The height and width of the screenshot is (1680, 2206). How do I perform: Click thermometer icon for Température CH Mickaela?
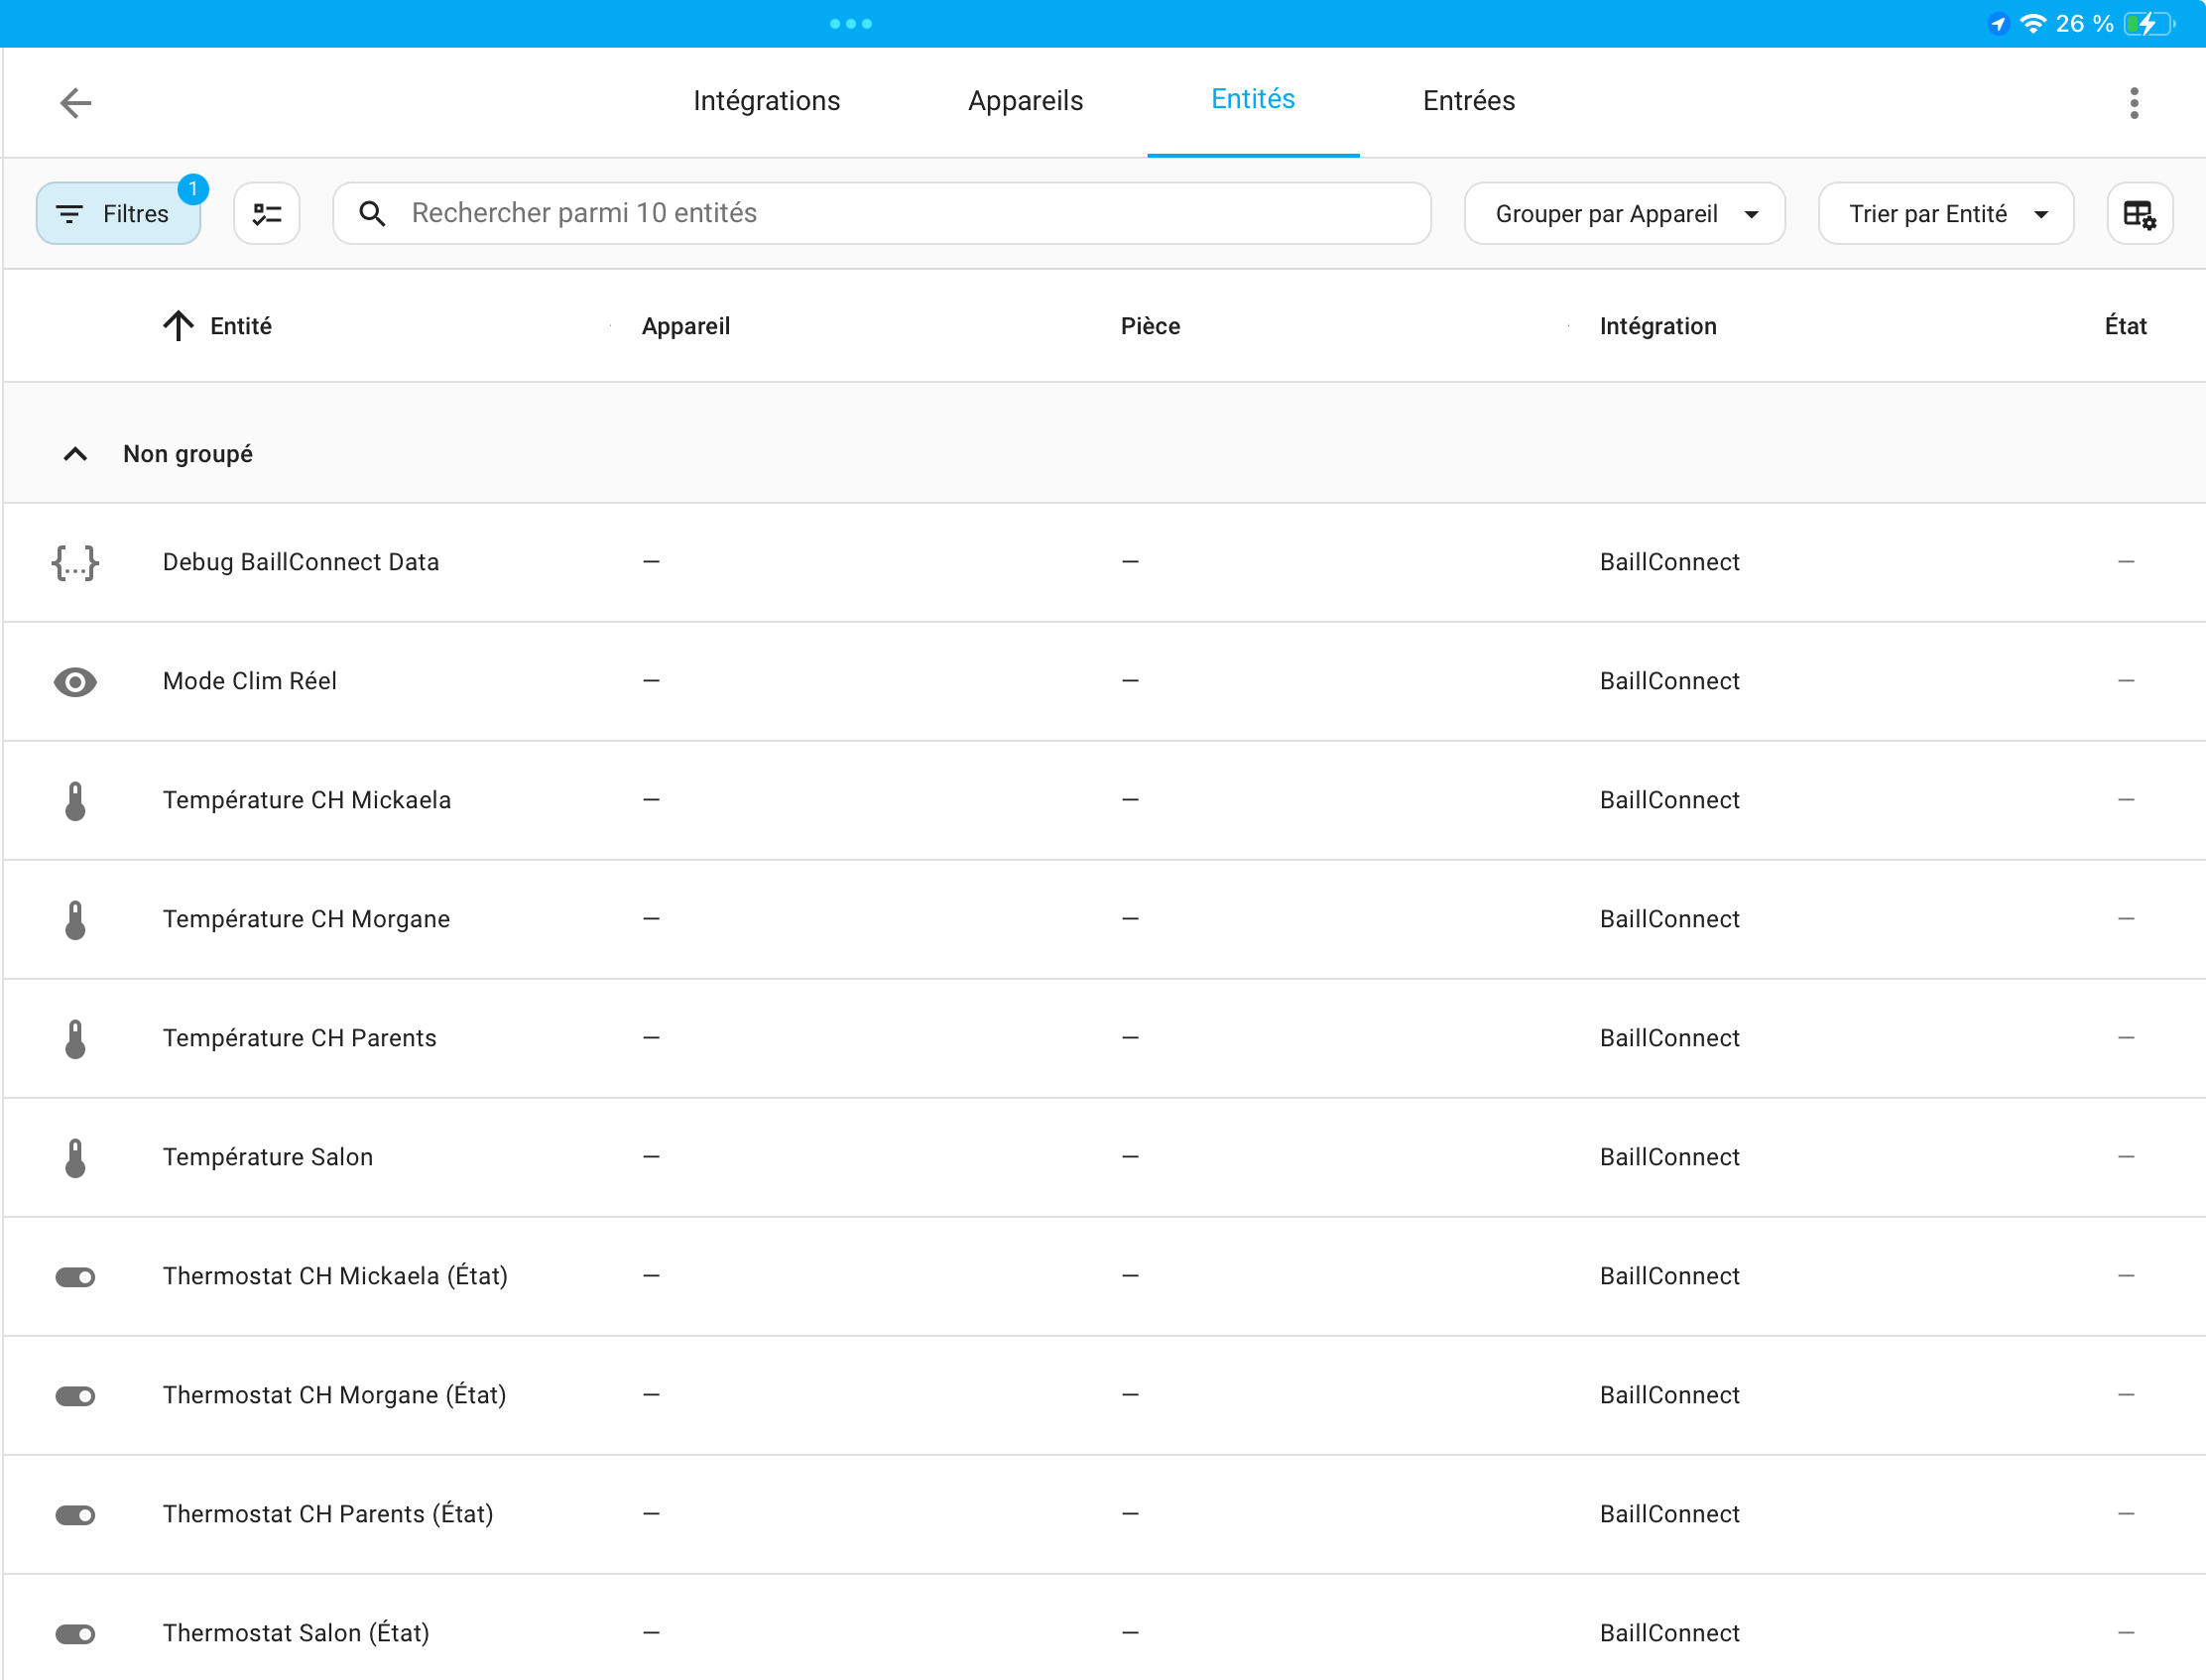tap(75, 800)
